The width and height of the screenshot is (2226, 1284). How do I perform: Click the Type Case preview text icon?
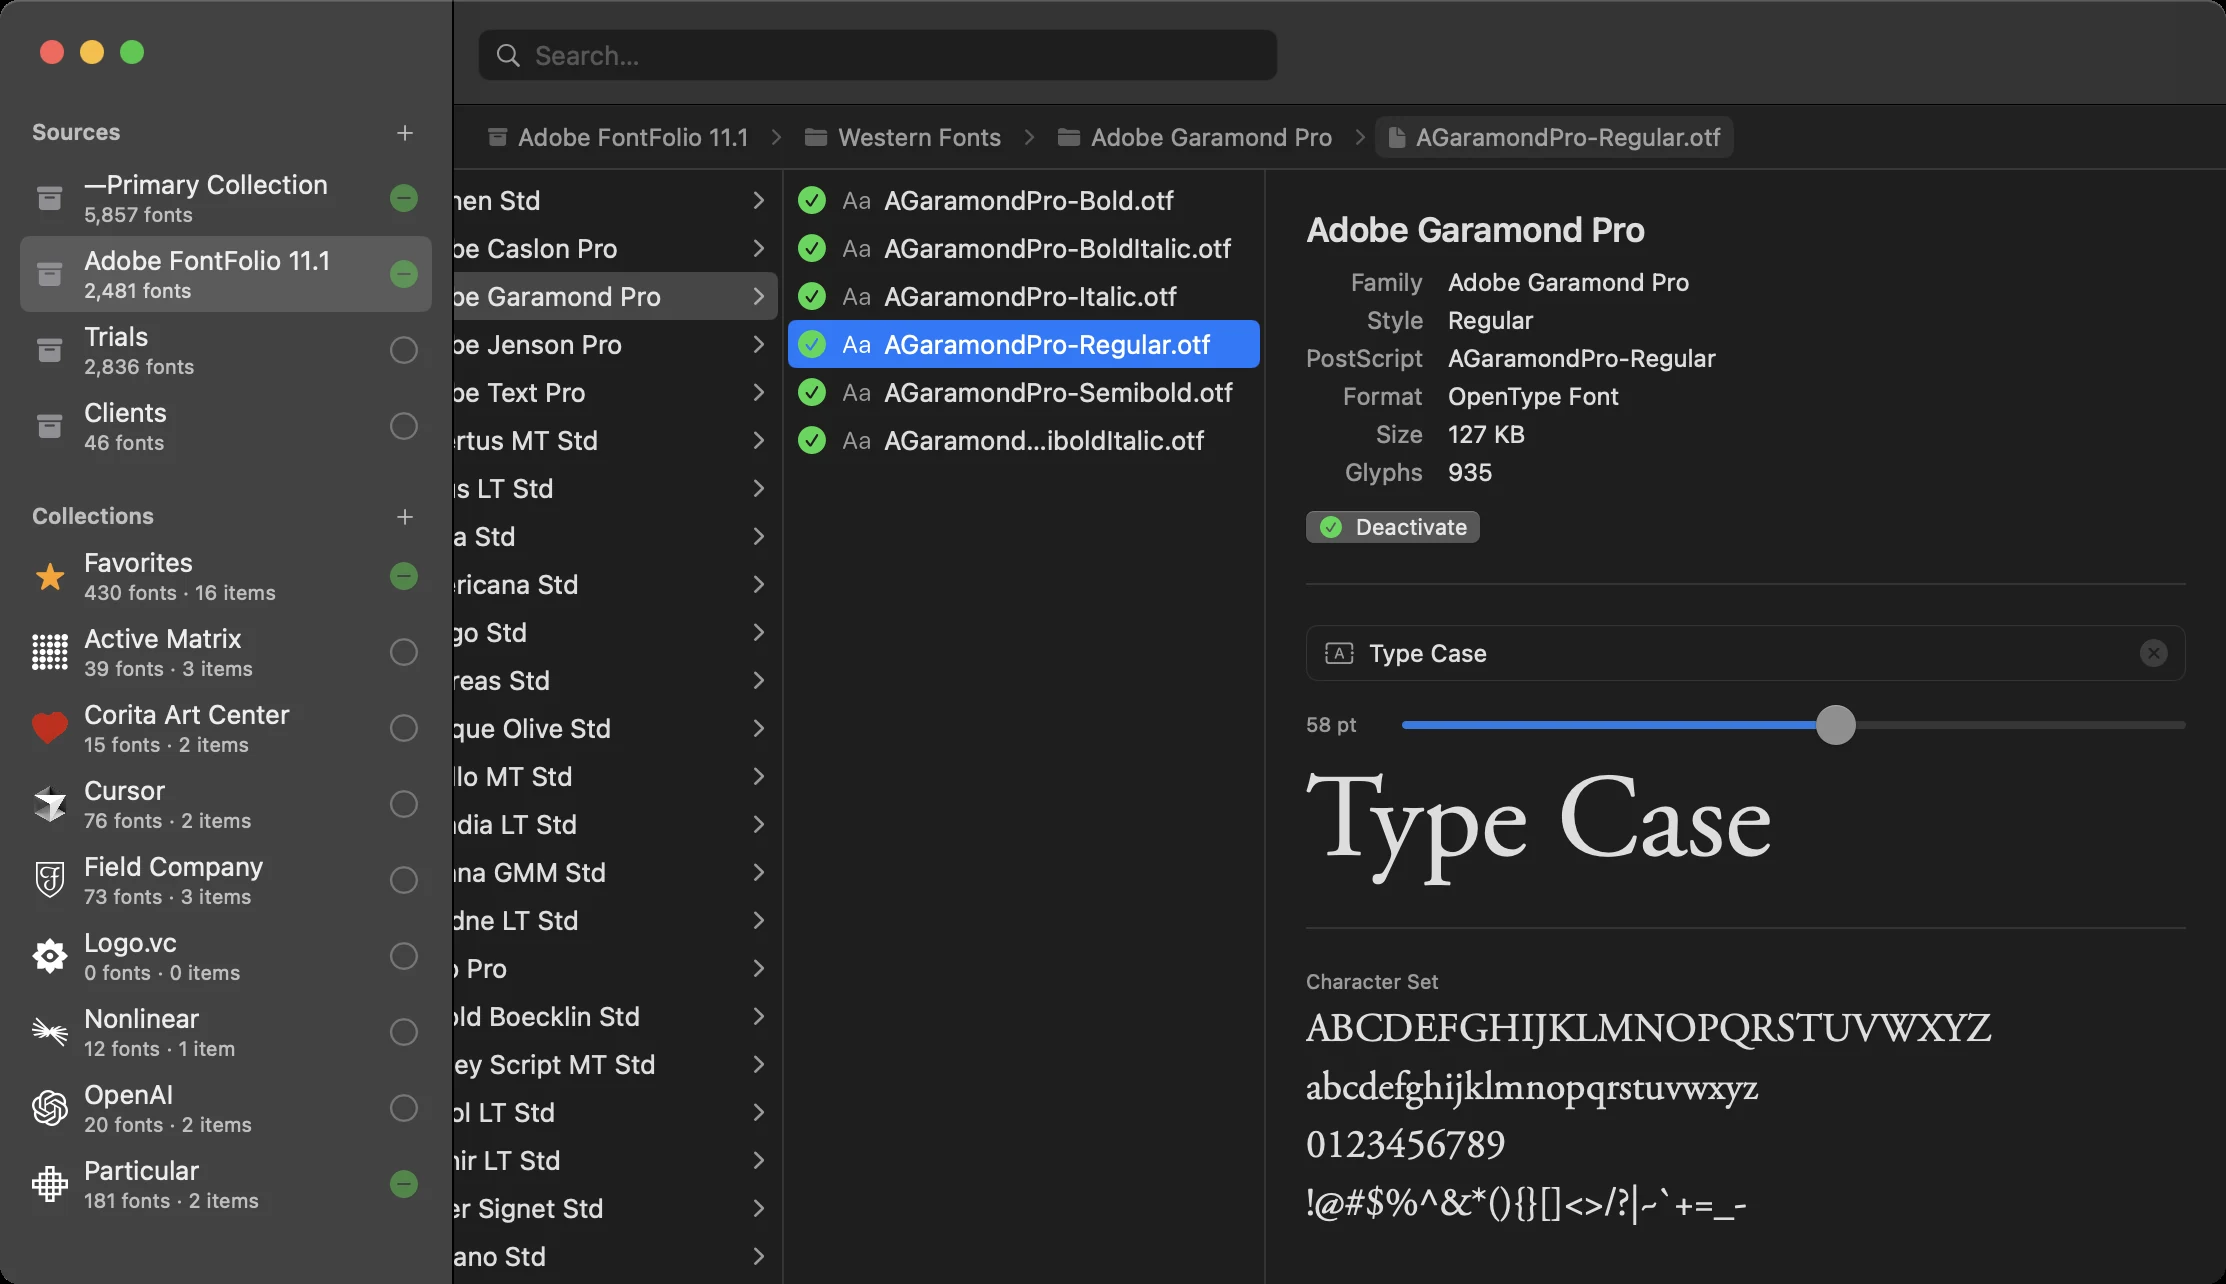tap(1339, 653)
